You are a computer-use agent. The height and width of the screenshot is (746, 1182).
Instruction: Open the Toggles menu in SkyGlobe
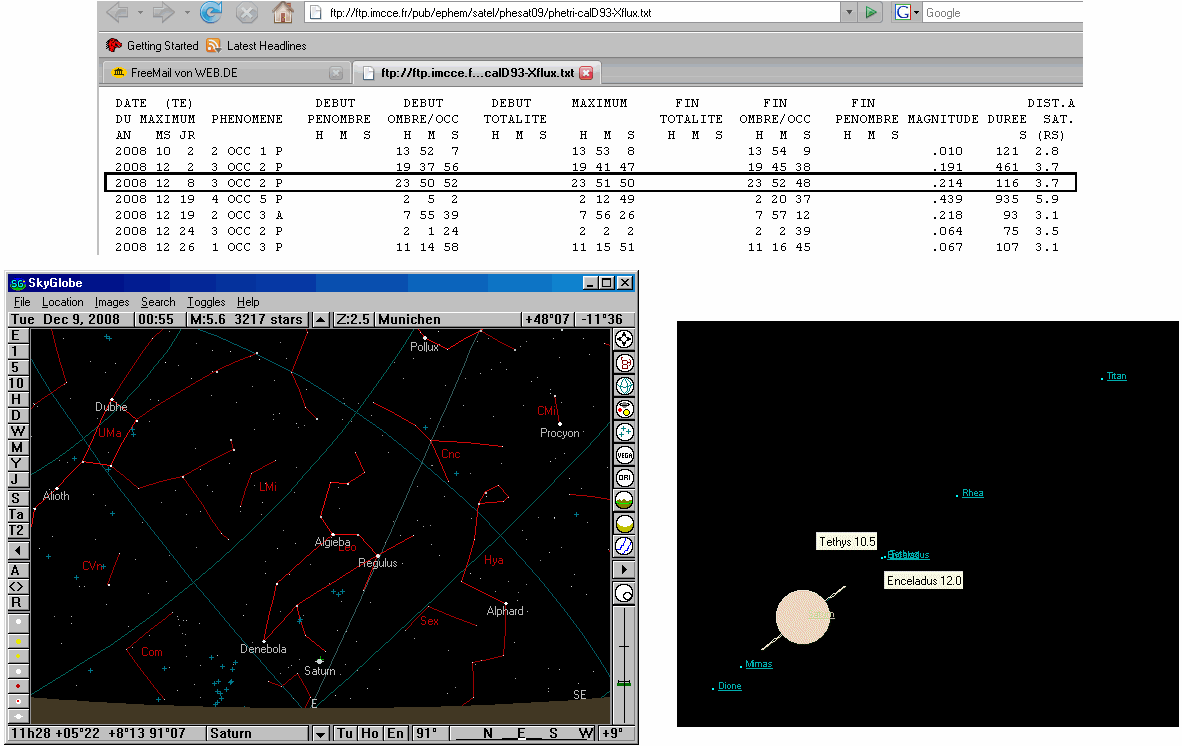point(206,302)
